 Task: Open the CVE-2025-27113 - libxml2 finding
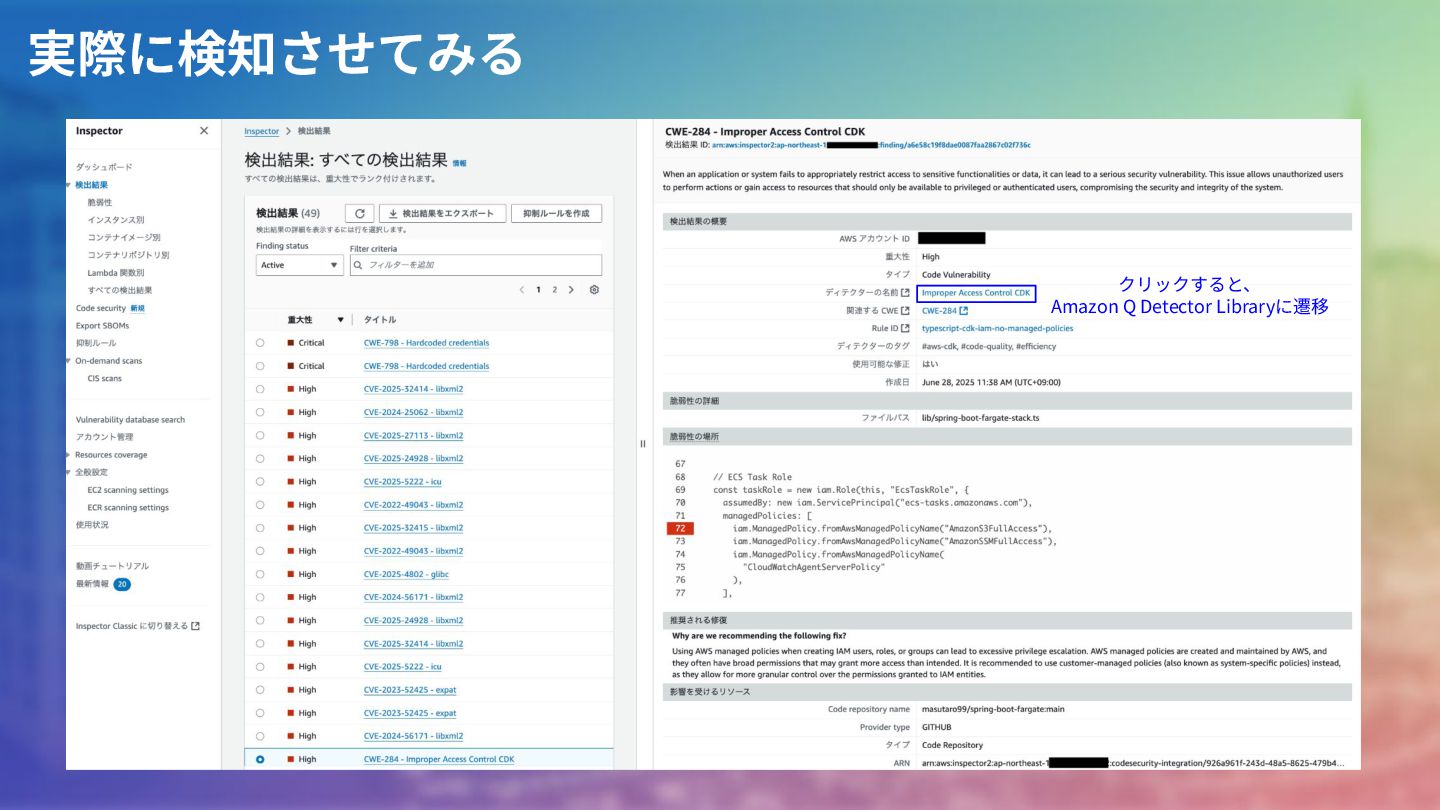click(x=413, y=435)
